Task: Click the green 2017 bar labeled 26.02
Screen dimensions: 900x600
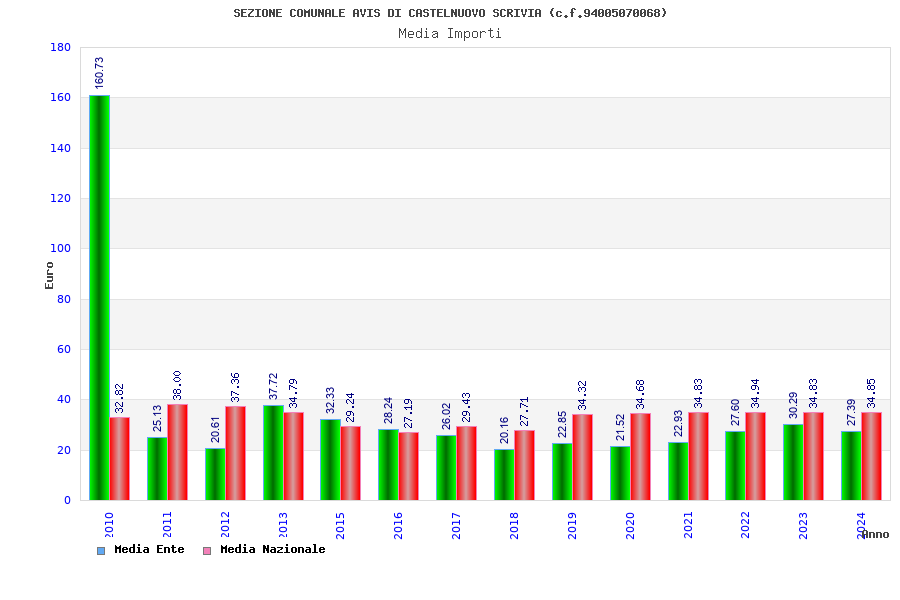Action: 447,467
